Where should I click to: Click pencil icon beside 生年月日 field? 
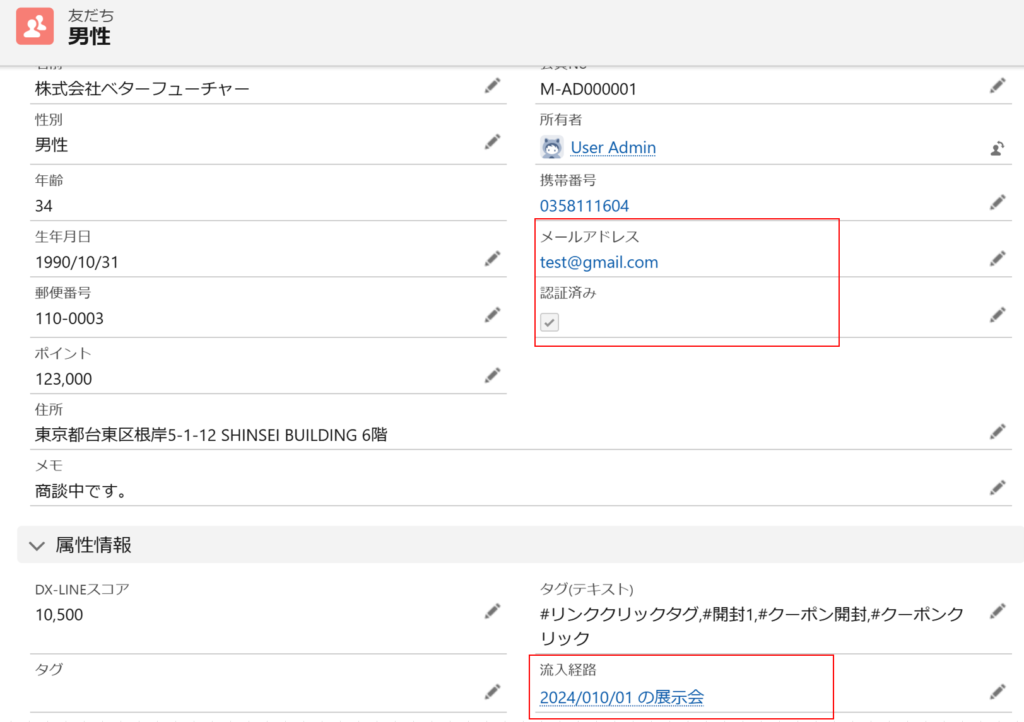pyautogui.click(x=492, y=259)
